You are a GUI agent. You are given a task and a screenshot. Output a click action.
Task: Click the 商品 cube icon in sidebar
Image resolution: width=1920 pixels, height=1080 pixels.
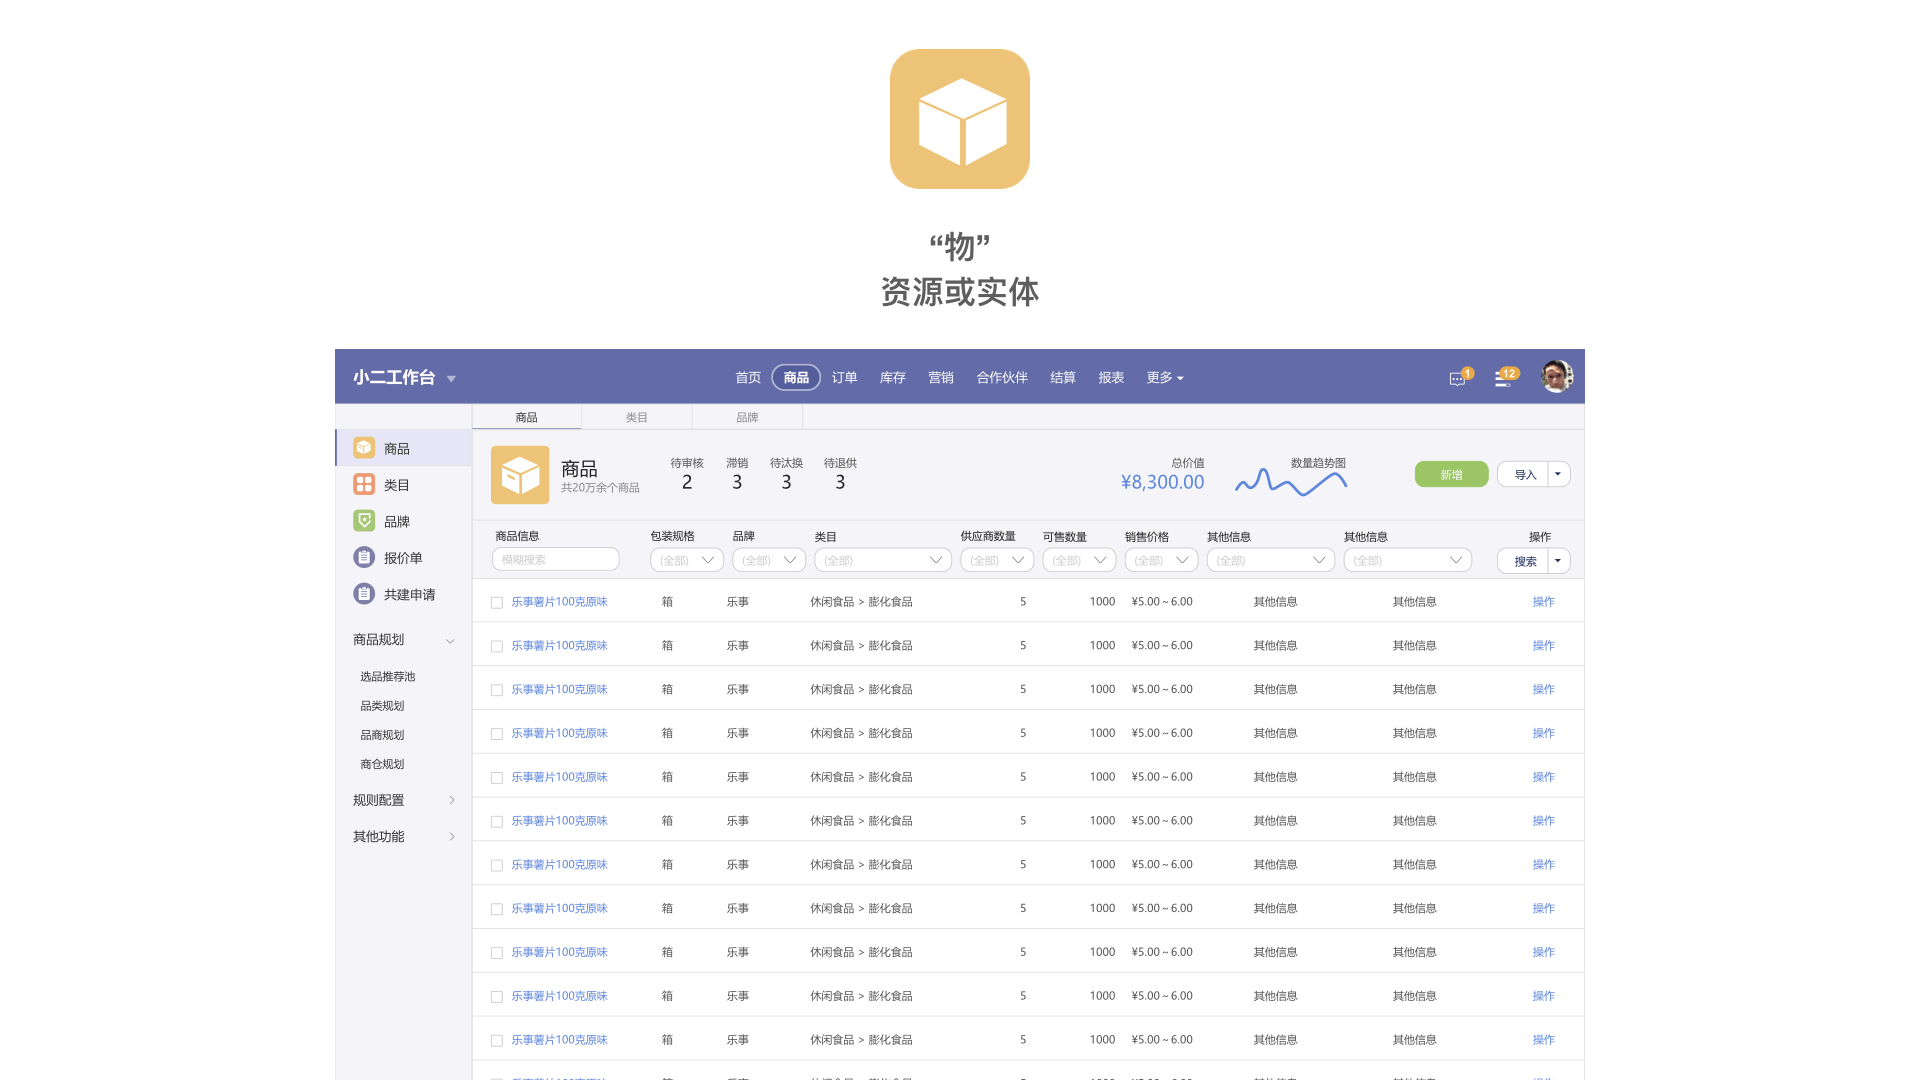(x=364, y=448)
